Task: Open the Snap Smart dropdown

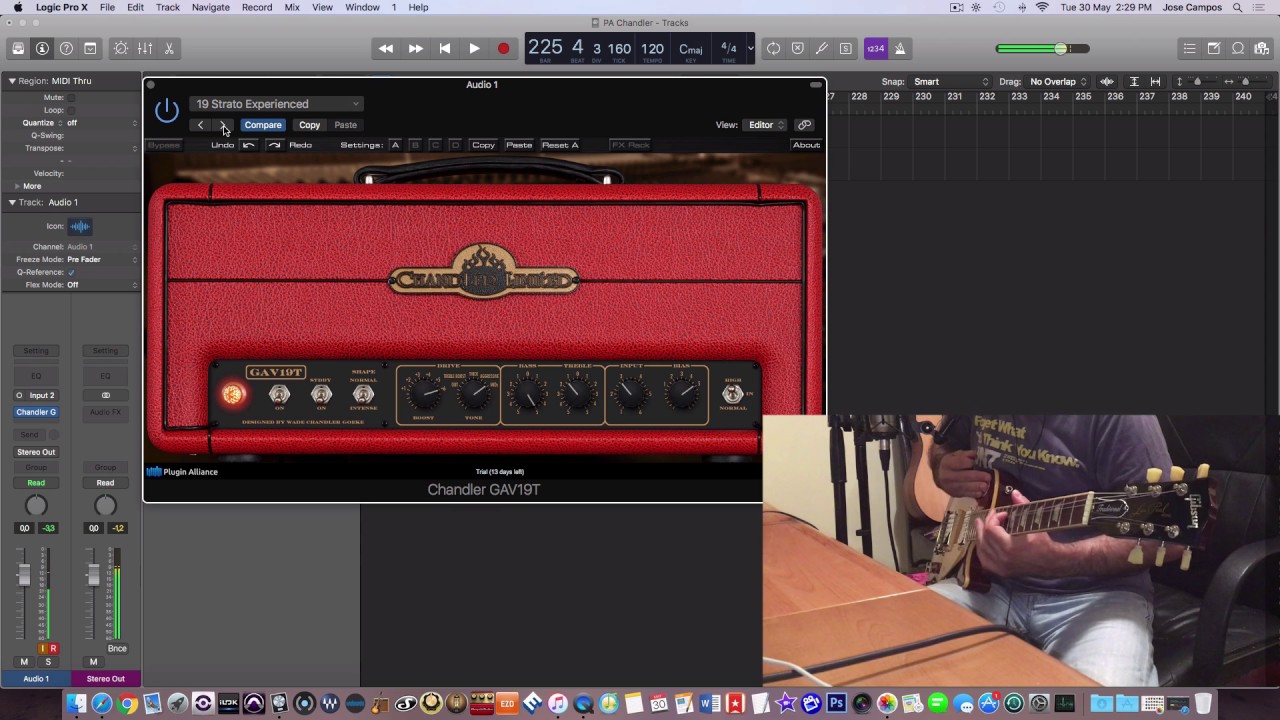Action: click(951, 82)
